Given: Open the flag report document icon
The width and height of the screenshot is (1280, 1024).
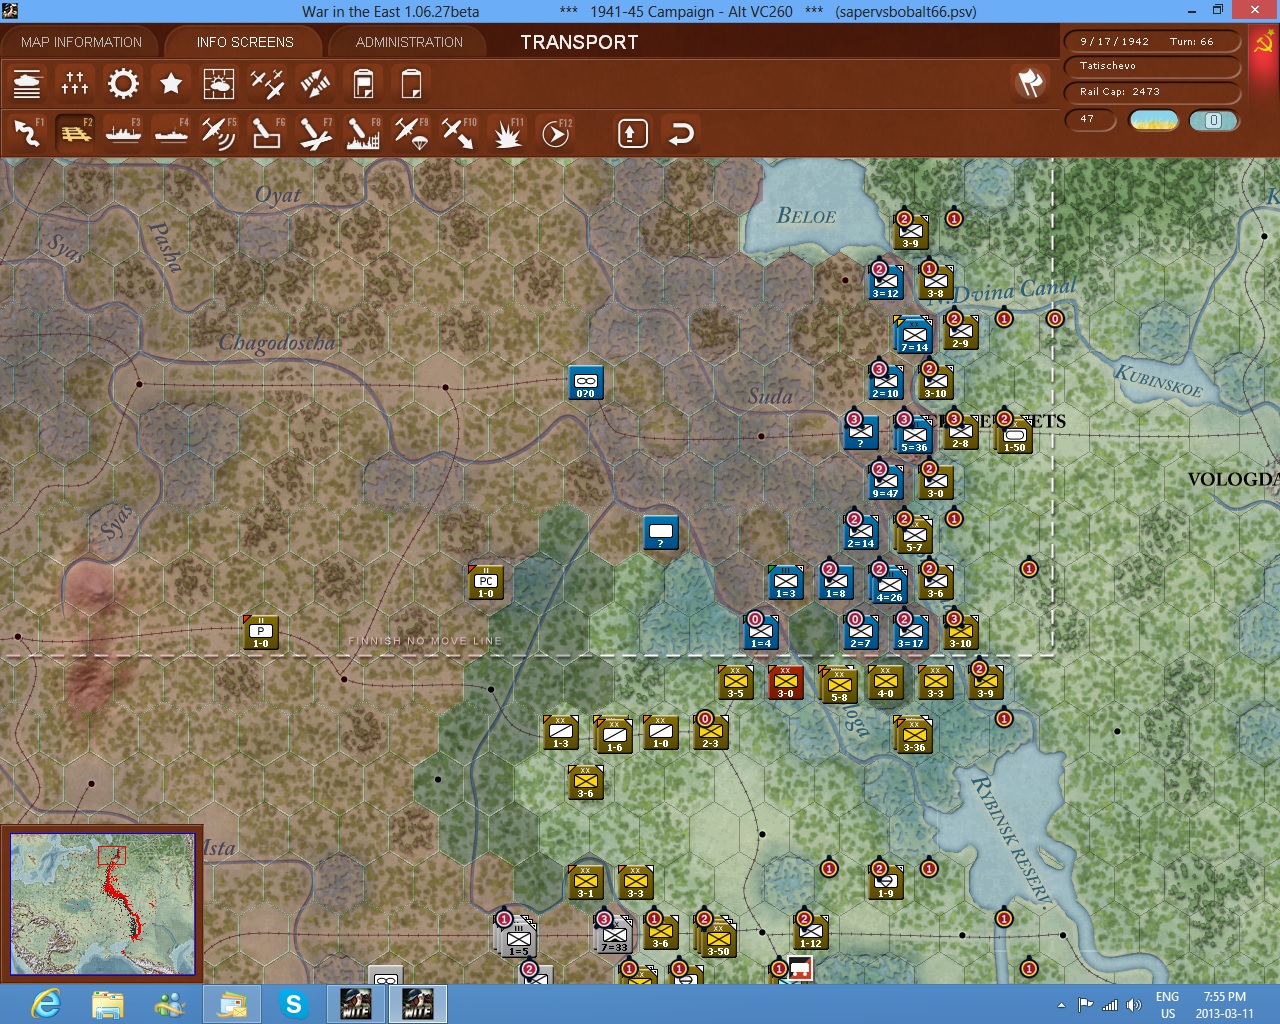Looking at the screenshot, I should [x=363, y=84].
